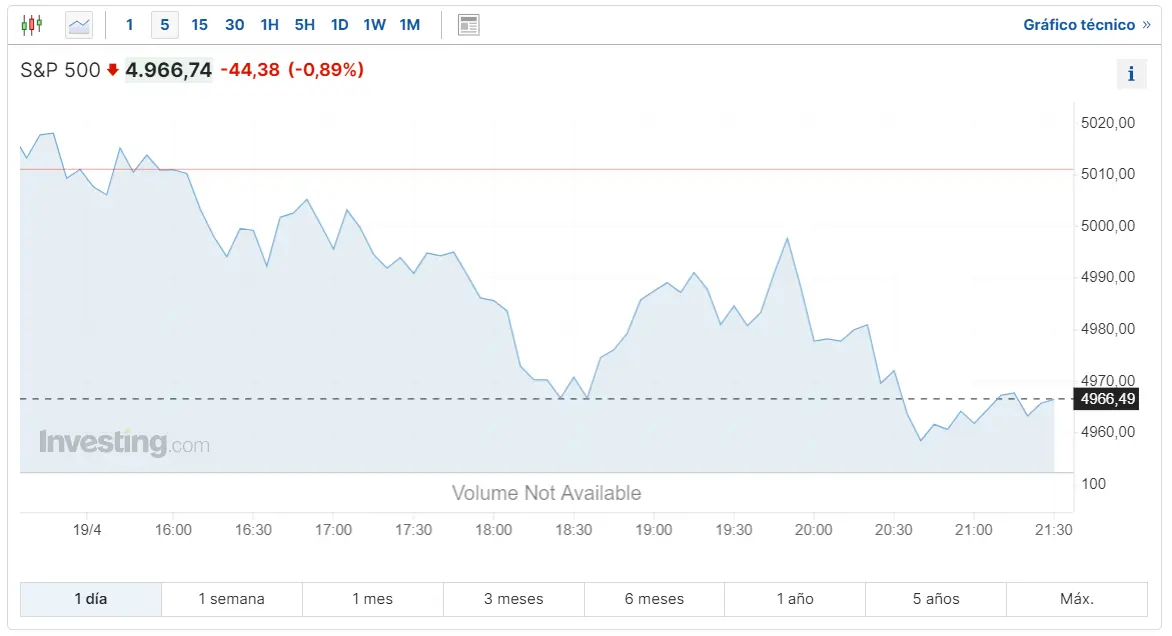Set chart interval to 15 minutes

click(199, 24)
